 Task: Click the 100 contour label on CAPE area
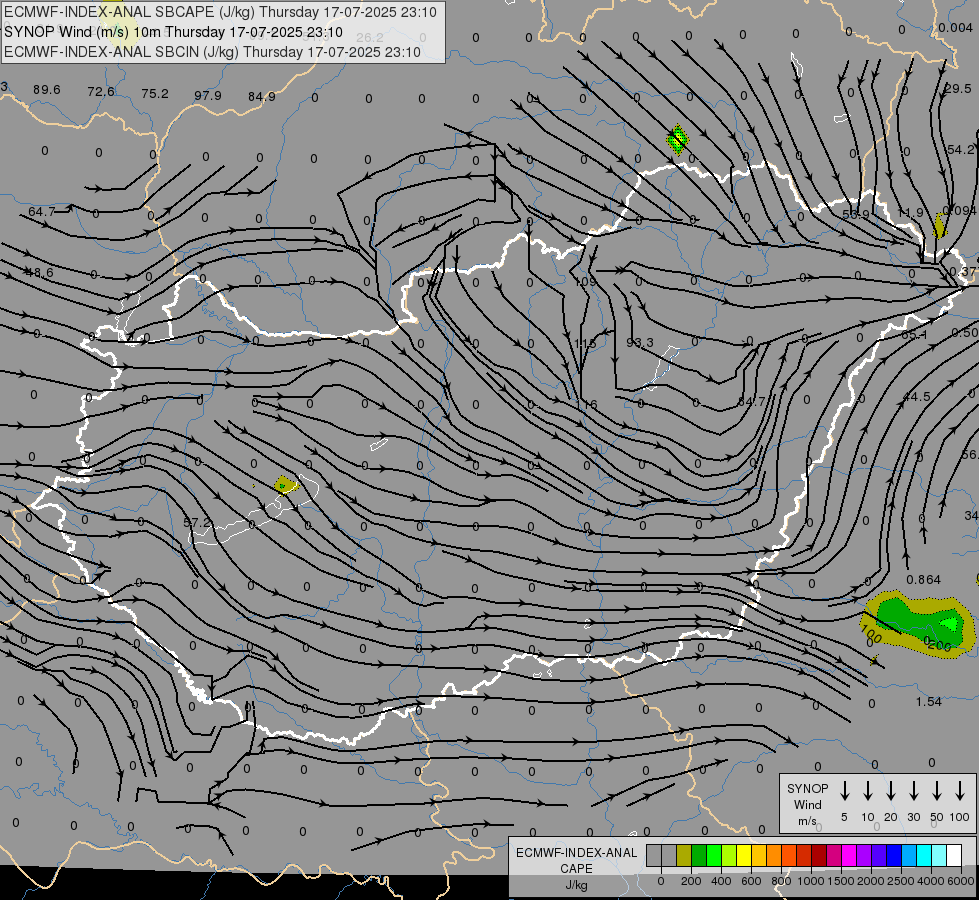click(870, 633)
